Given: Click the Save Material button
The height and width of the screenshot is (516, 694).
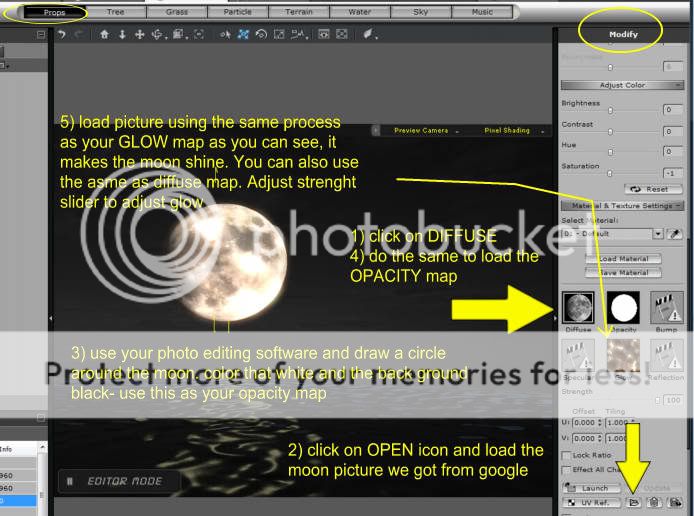Looking at the screenshot, I should pos(624,273).
